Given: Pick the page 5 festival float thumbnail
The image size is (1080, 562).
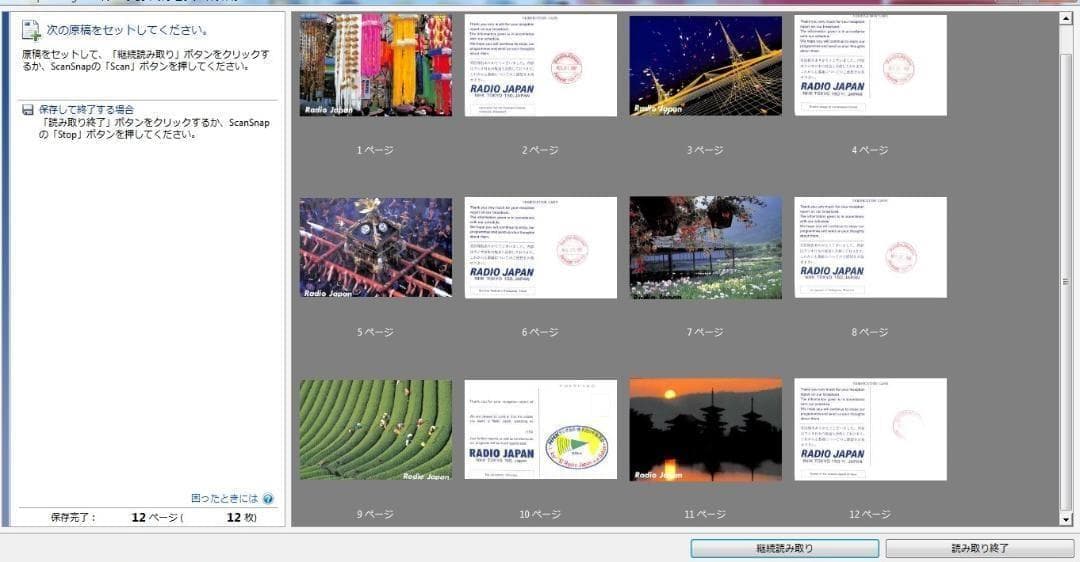Looking at the screenshot, I should pyautogui.click(x=375, y=247).
